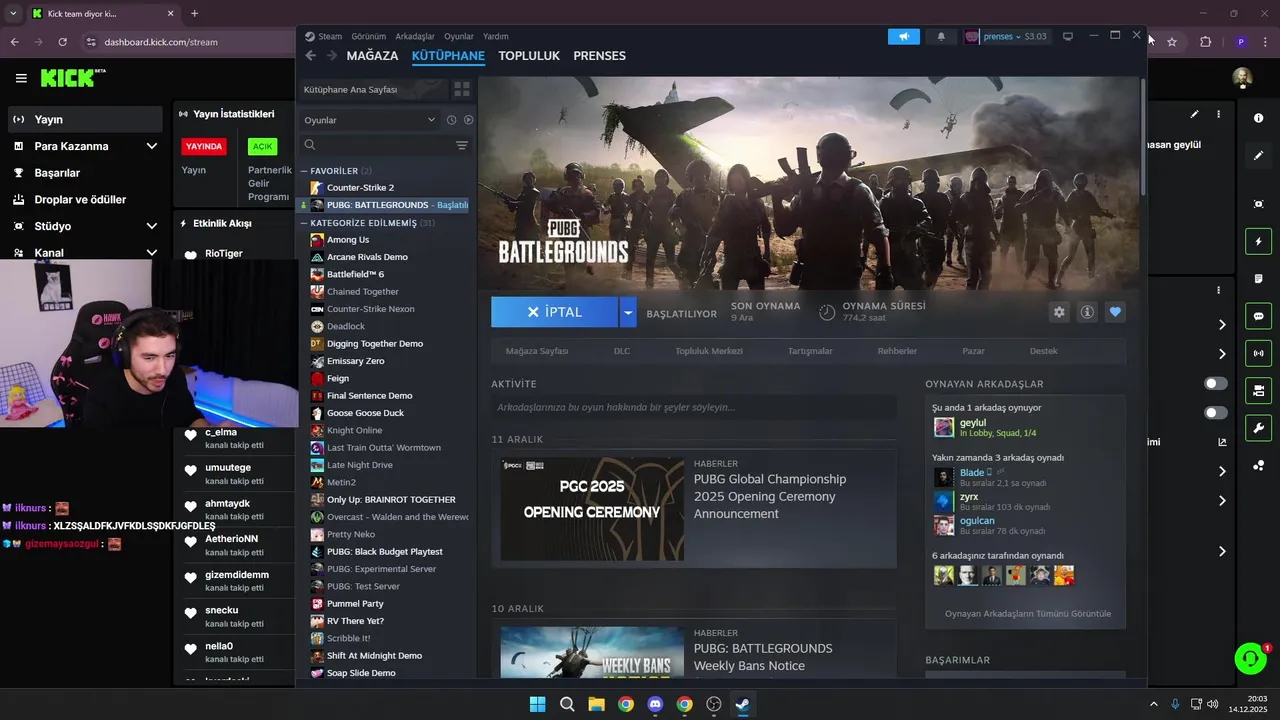
Task: Open Kick wrench tools sidebar icon
Action: coord(1258,428)
